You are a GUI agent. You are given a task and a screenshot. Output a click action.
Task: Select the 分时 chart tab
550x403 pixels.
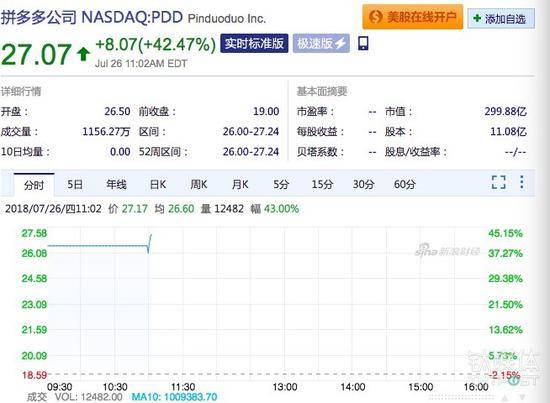[34, 184]
